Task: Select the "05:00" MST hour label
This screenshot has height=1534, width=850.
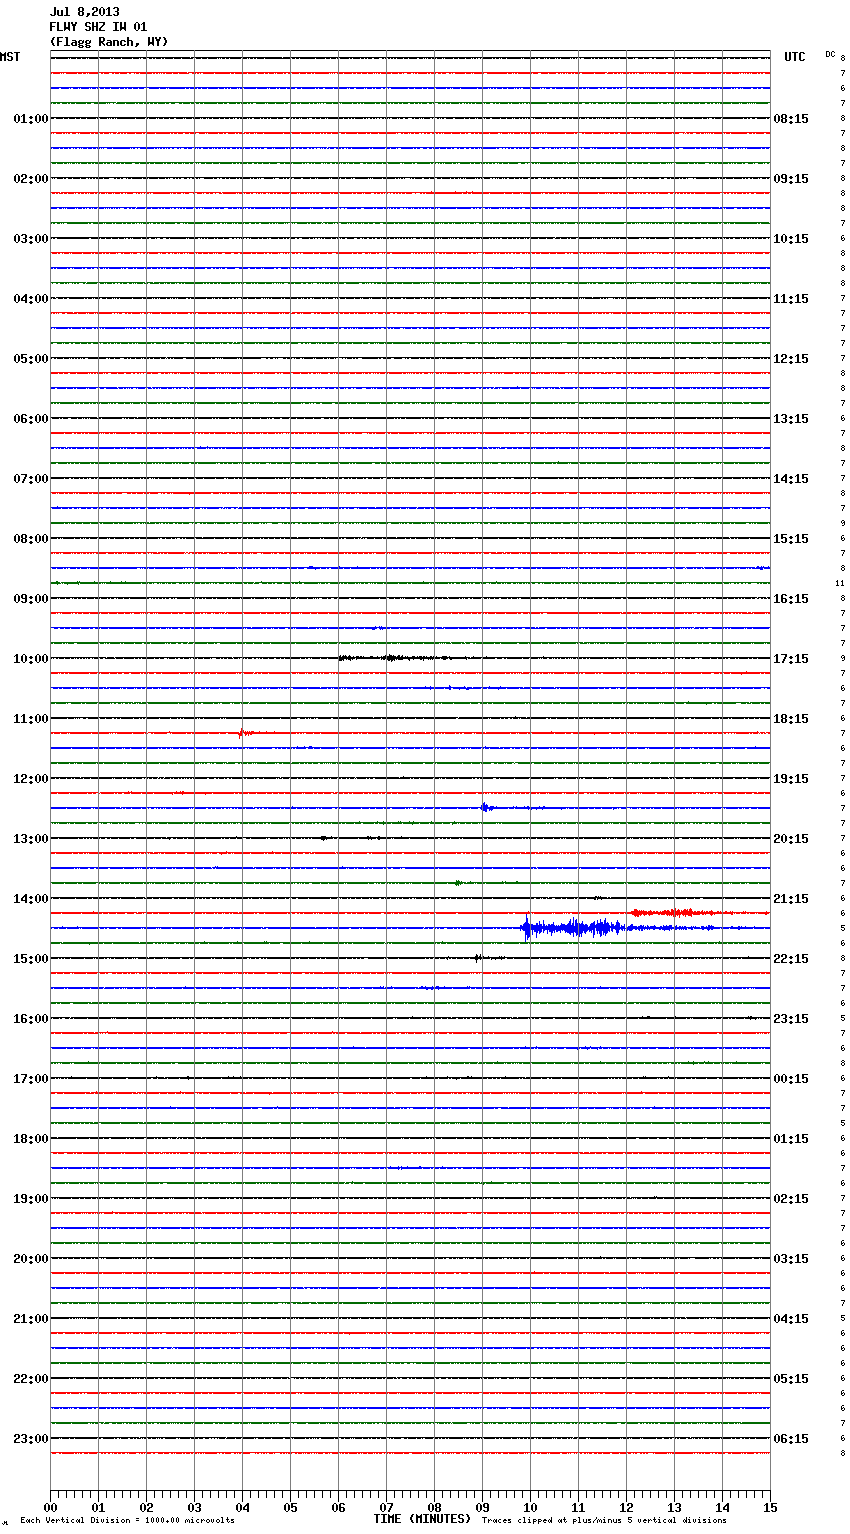Action: 31,359
